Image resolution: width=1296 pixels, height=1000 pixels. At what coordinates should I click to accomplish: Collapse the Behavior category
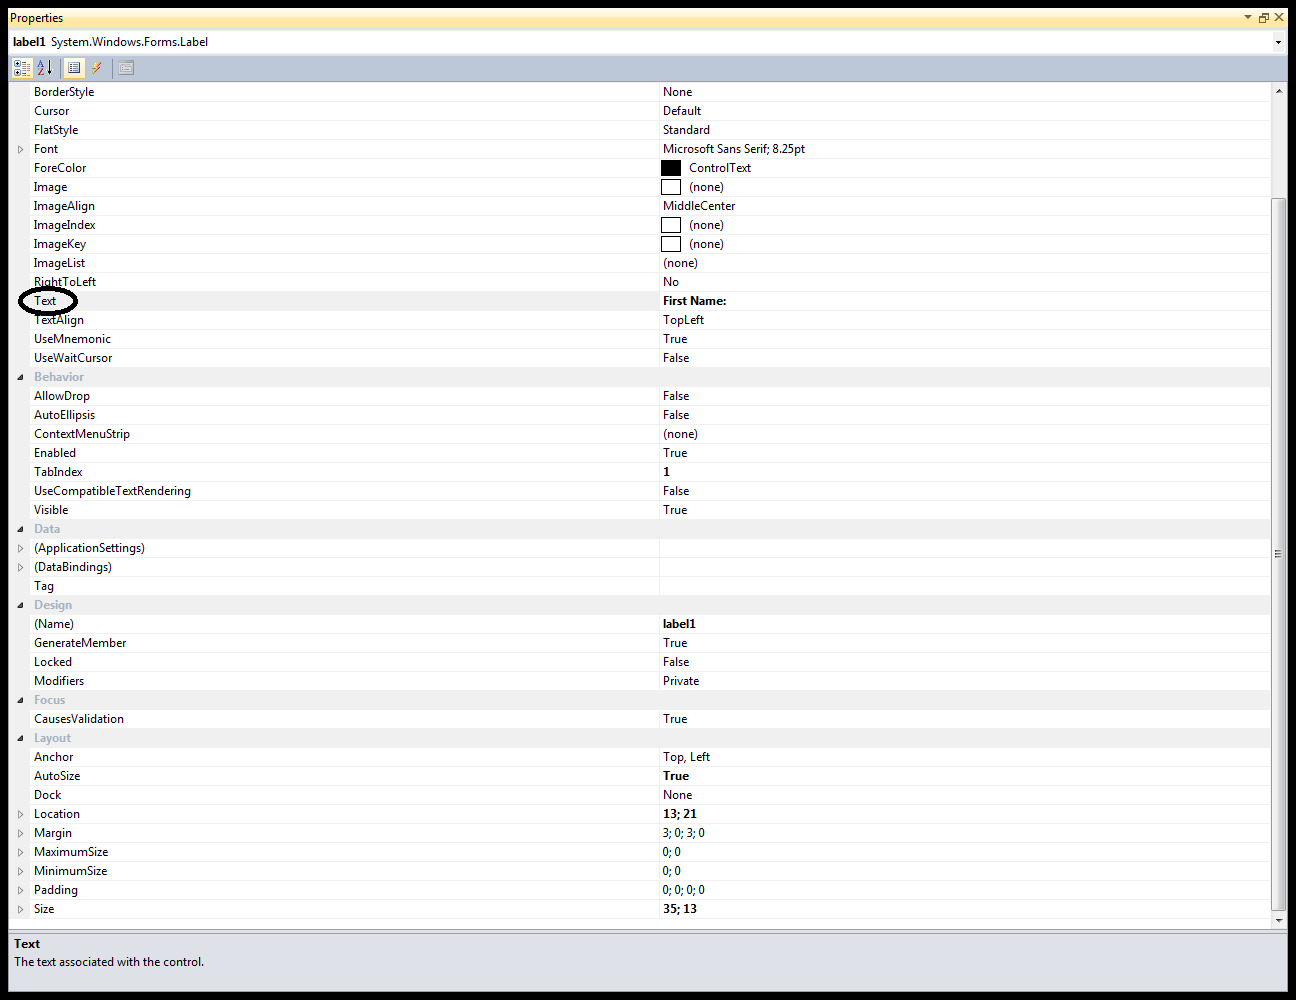tap(20, 377)
